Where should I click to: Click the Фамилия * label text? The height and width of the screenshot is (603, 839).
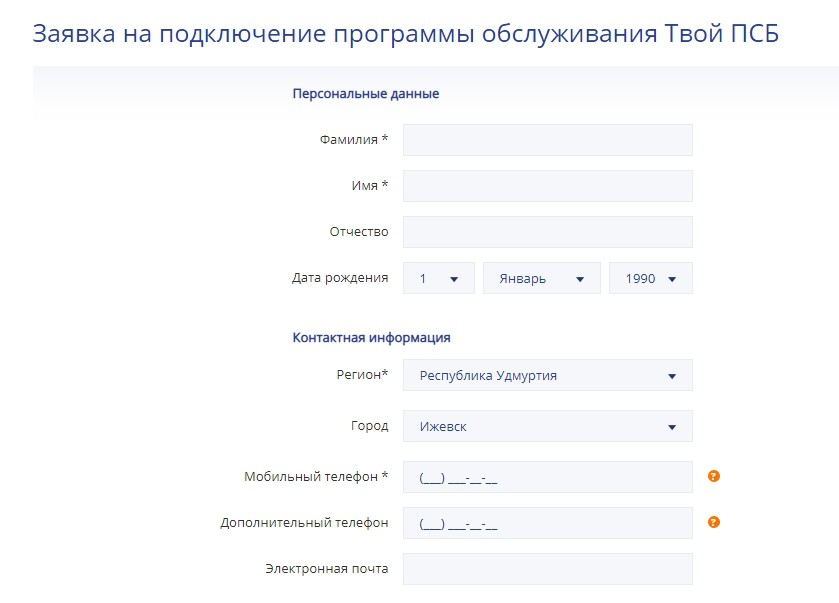[x=353, y=140]
